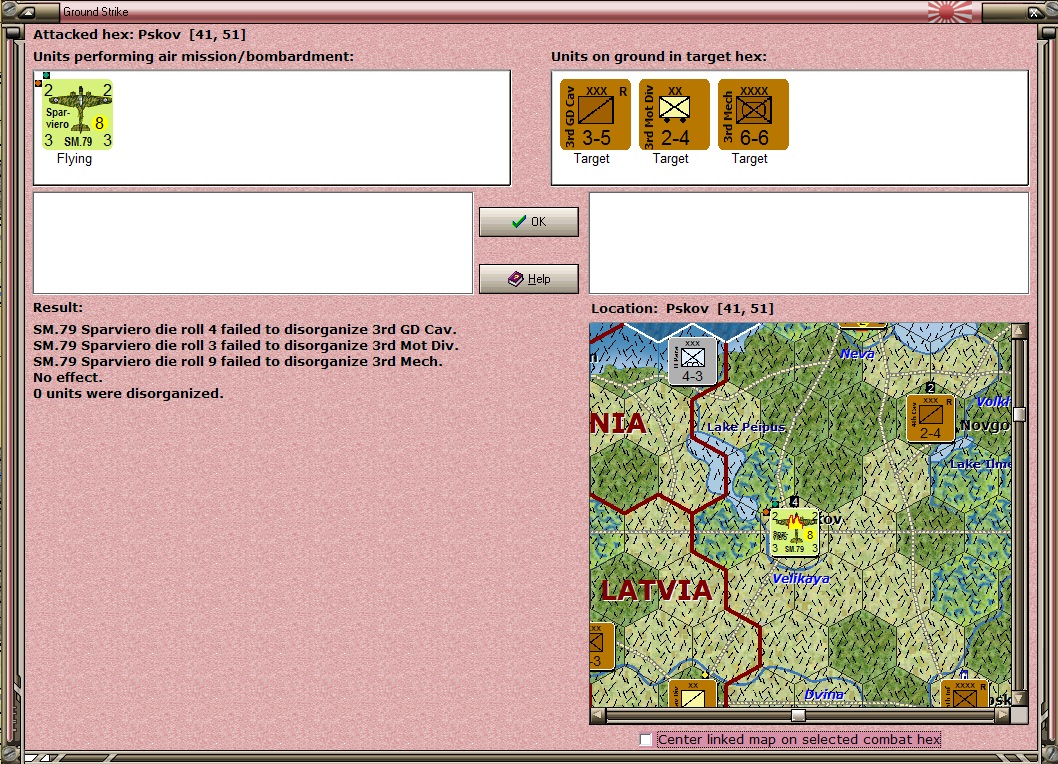Click the map scroll left arrow
Viewport: 1058px width, 764px height.
click(598, 715)
